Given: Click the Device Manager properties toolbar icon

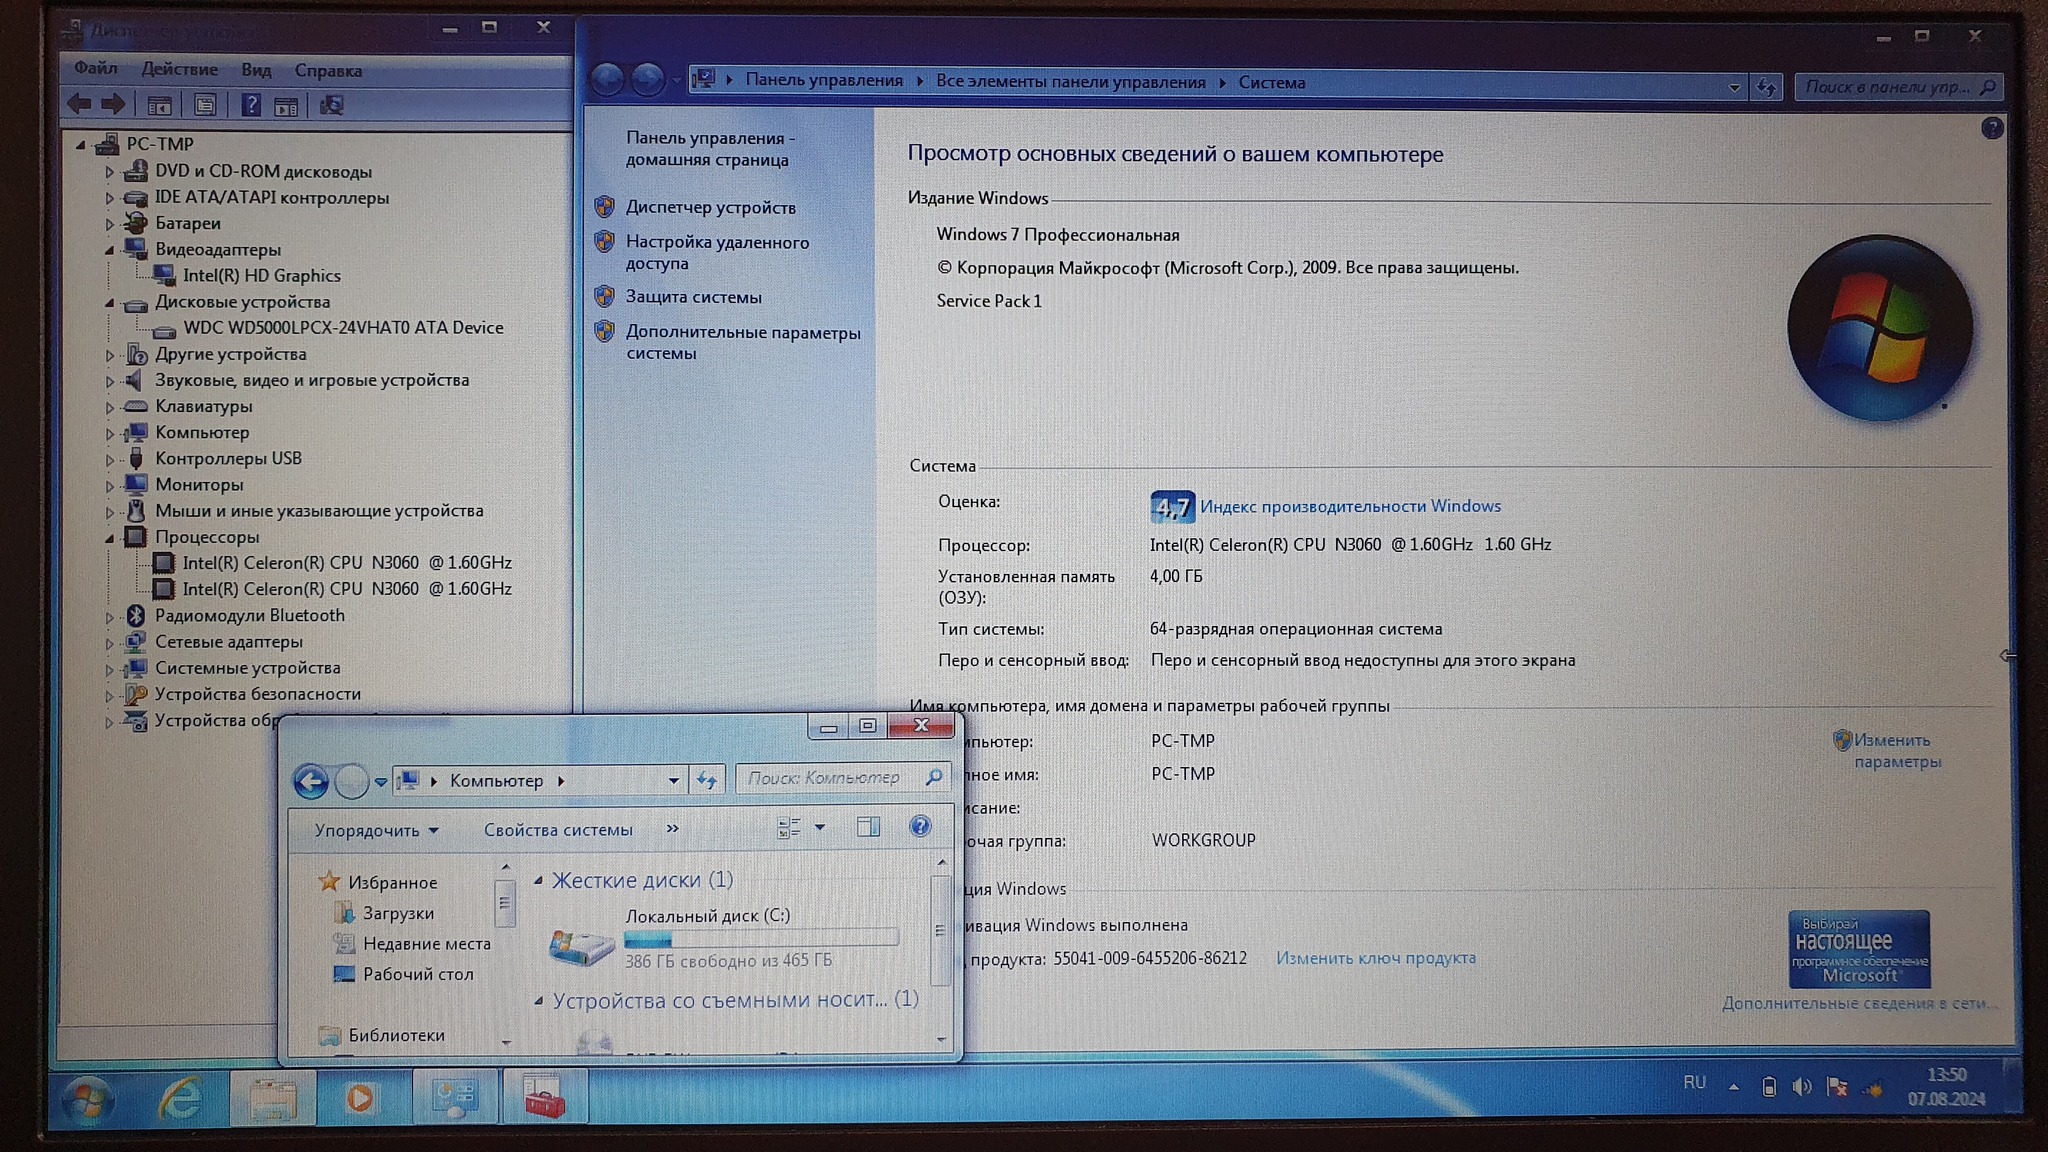Looking at the screenshot, I should coord(205,105).
